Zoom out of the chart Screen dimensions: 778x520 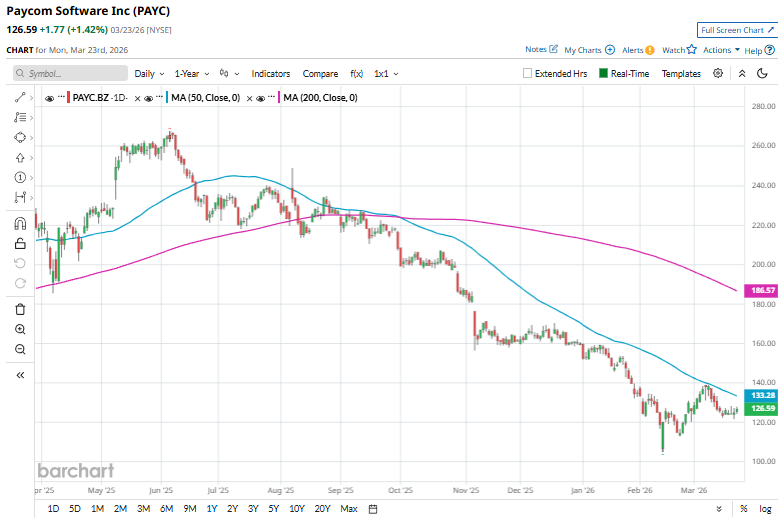tap(20, 349)
